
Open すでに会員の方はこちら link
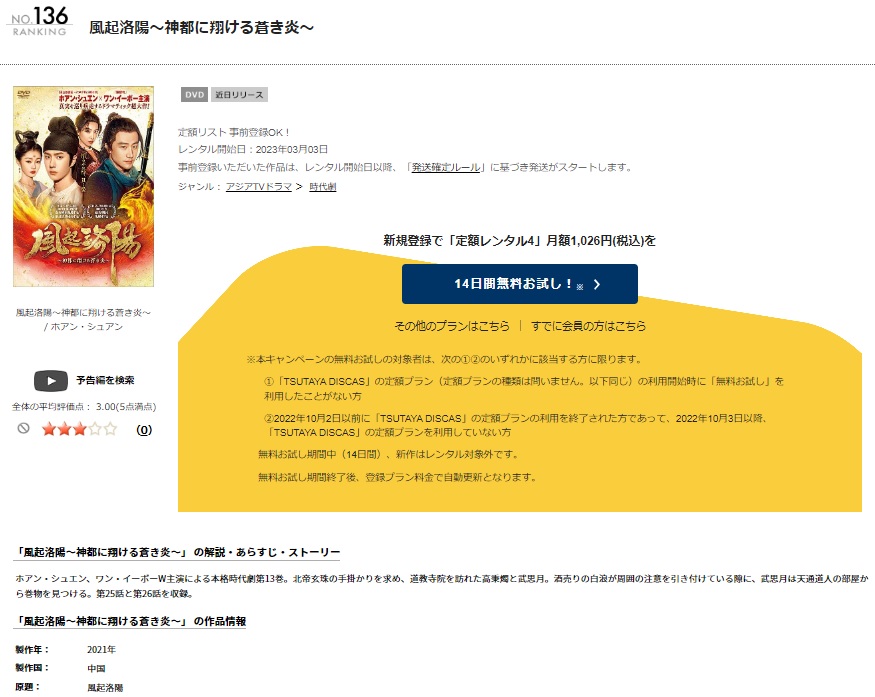tap(588, 326)
